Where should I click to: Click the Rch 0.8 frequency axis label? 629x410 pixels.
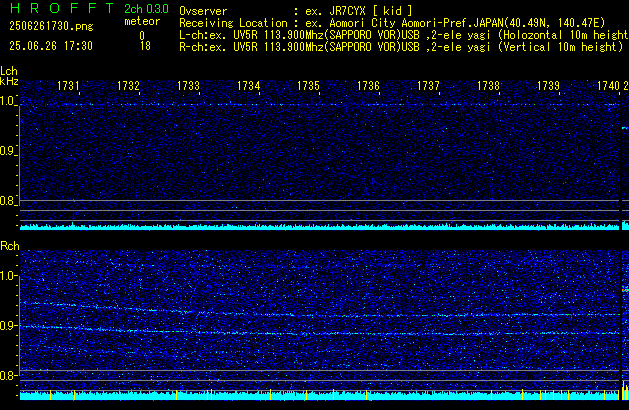click(x=7, y=375)
